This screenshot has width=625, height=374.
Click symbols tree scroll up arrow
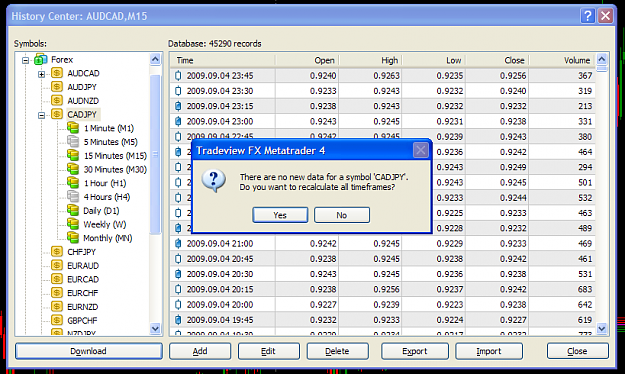tap(155, 59)
